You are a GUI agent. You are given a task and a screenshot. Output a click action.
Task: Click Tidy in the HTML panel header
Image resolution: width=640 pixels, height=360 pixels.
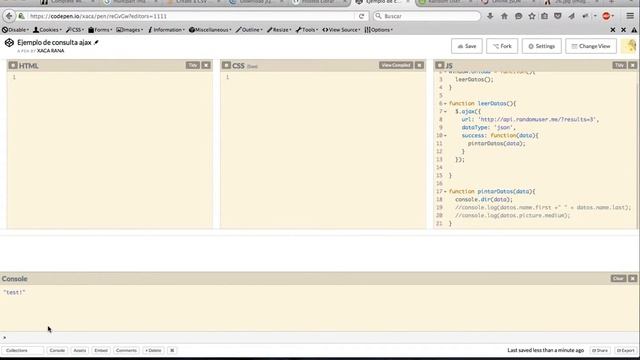tap(193, 65)
